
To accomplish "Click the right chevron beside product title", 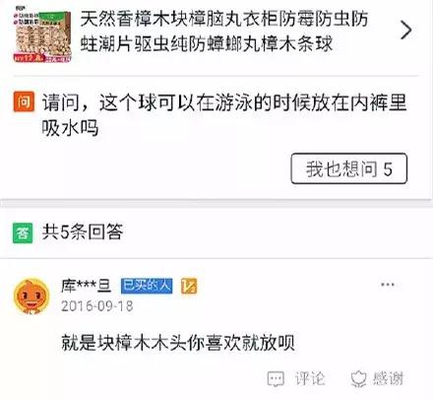I will pyautogui.click(x=406, y=30).
